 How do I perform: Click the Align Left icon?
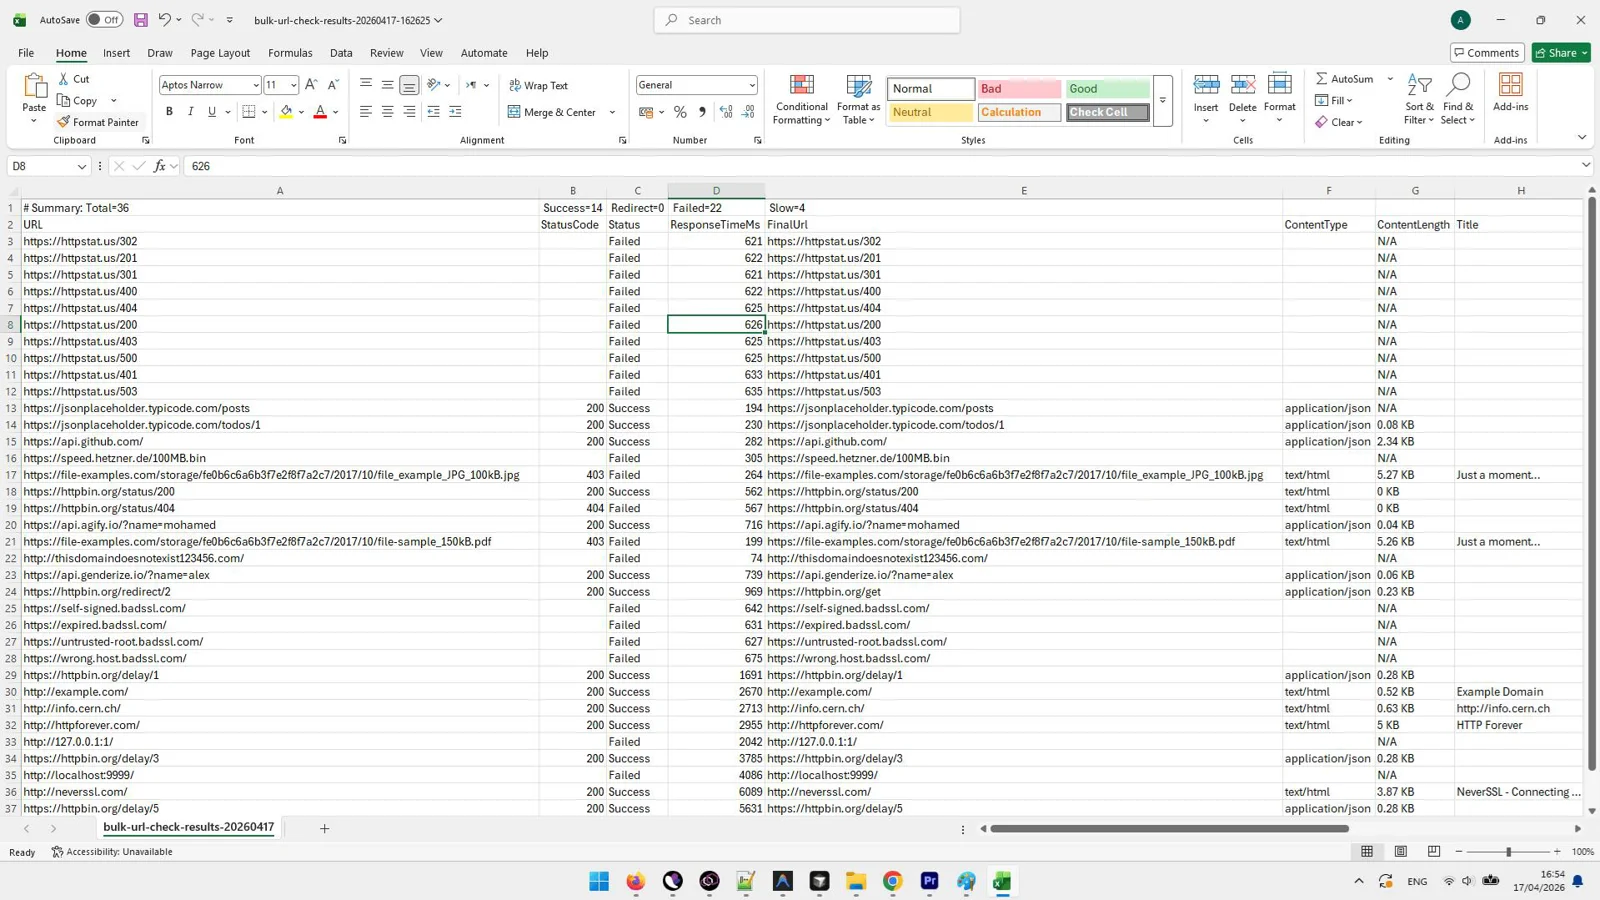366,112
